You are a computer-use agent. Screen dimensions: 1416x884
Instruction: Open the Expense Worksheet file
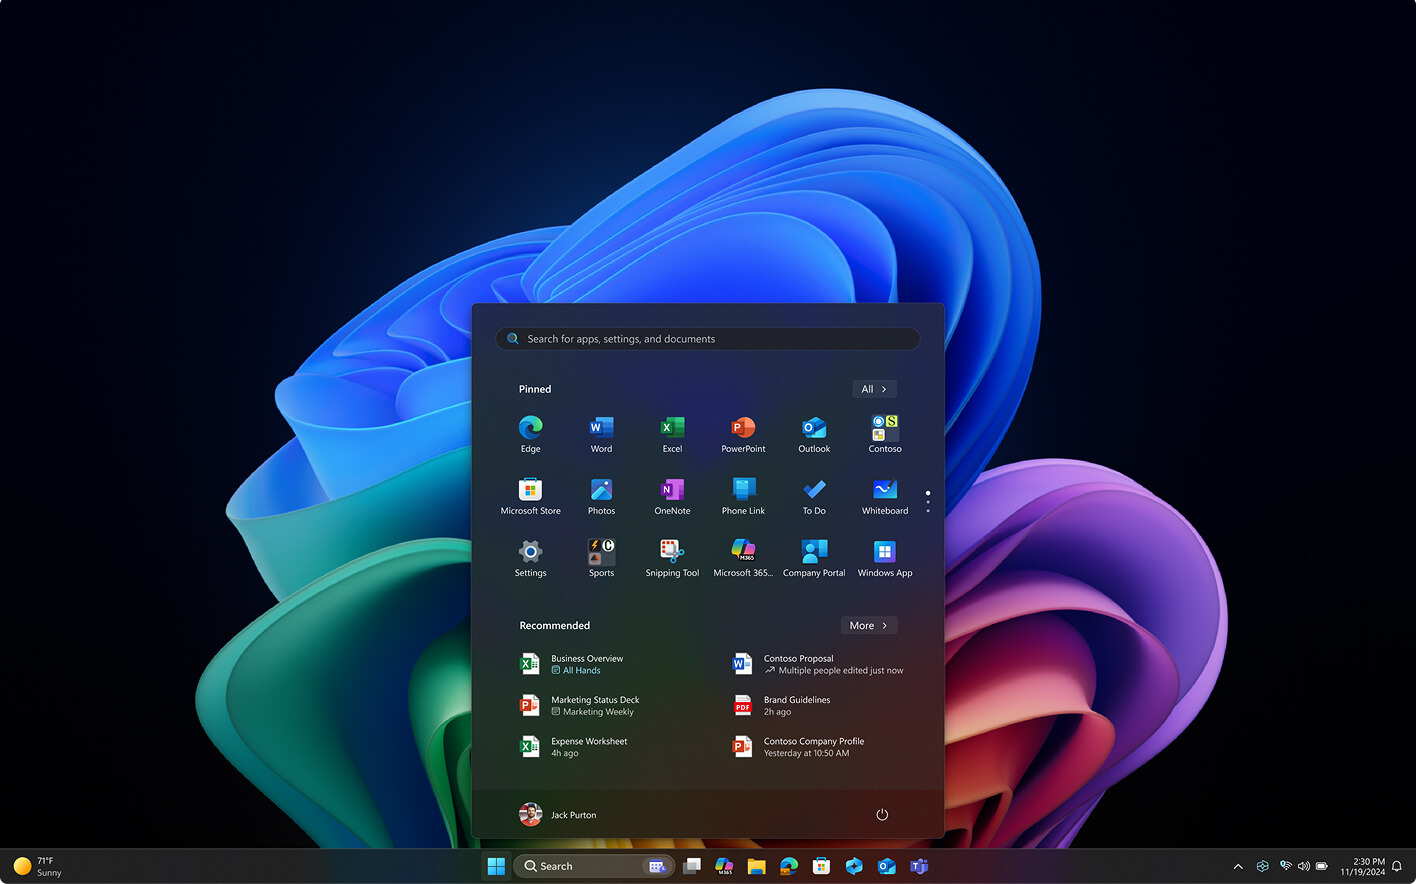pyautogui.click(x=589, y=746)
